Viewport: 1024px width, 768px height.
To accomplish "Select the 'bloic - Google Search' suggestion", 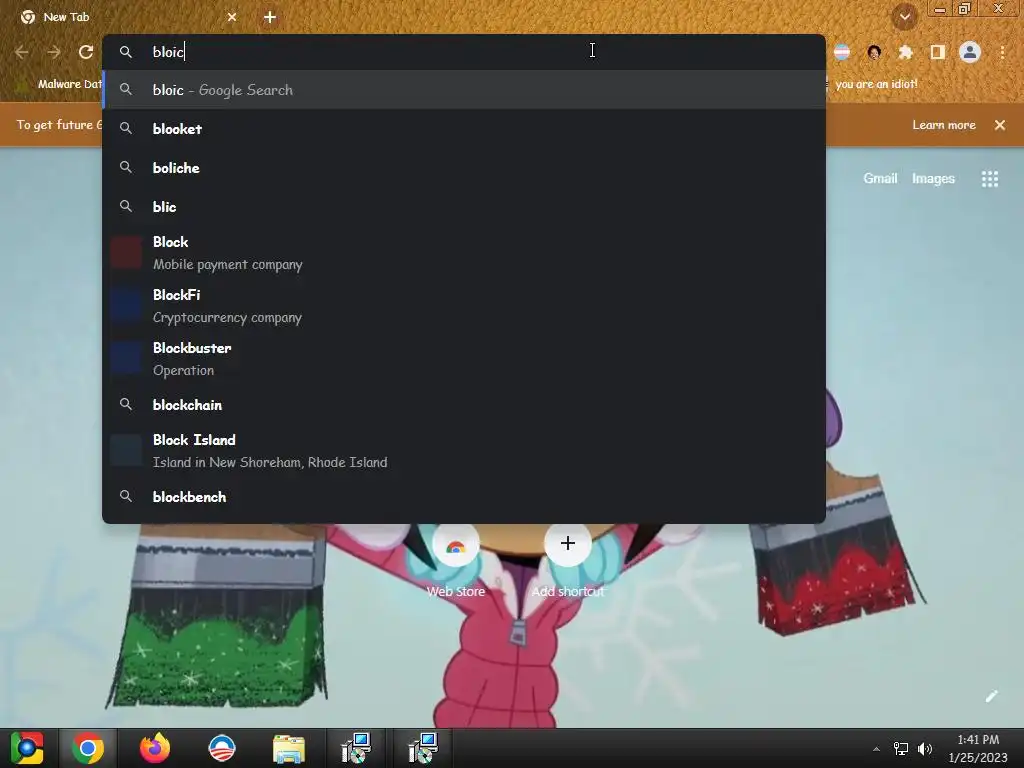I will coord(464,90).
